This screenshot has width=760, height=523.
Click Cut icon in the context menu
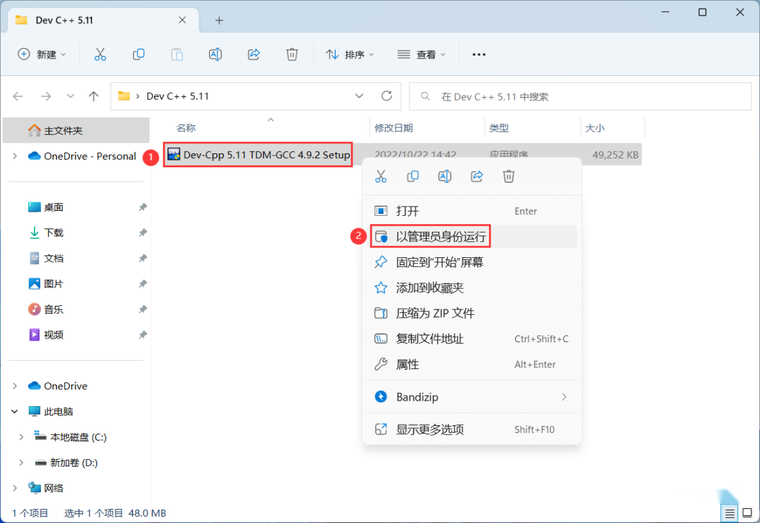coord(381,176)
